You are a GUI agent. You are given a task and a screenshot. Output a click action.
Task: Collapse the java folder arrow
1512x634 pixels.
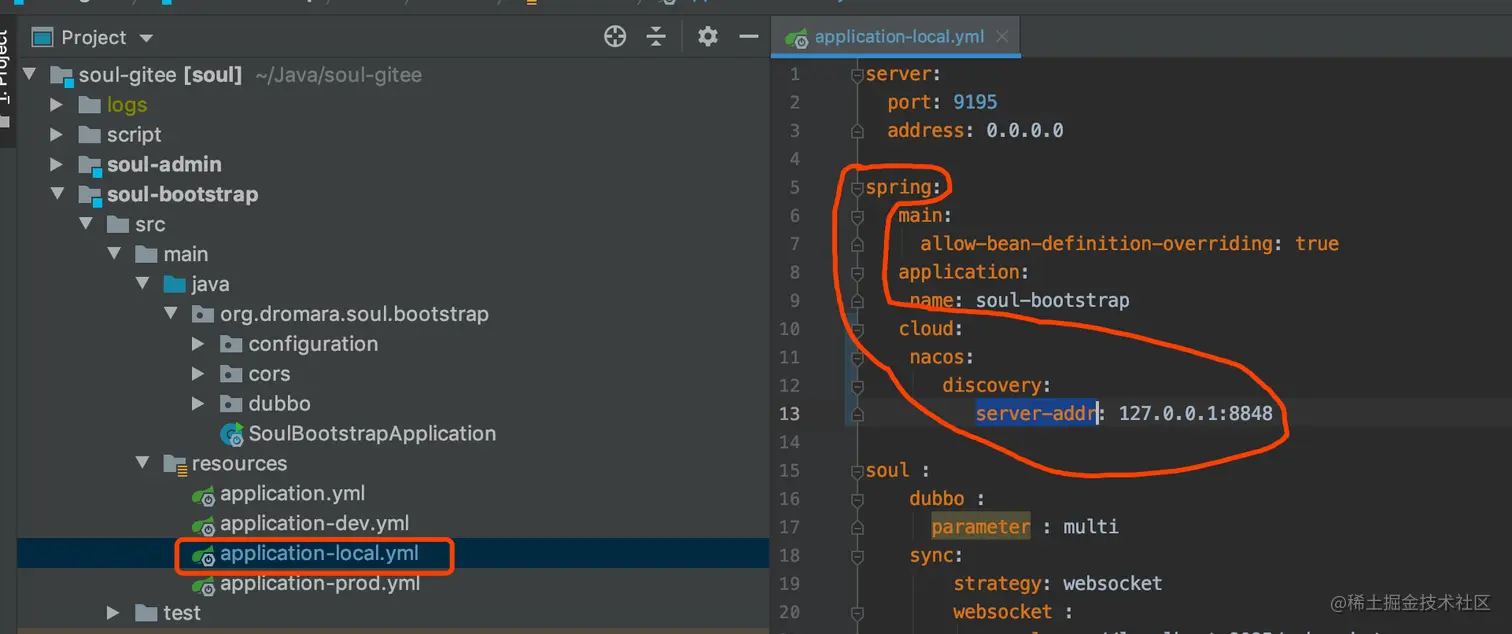tap(141, 285)
